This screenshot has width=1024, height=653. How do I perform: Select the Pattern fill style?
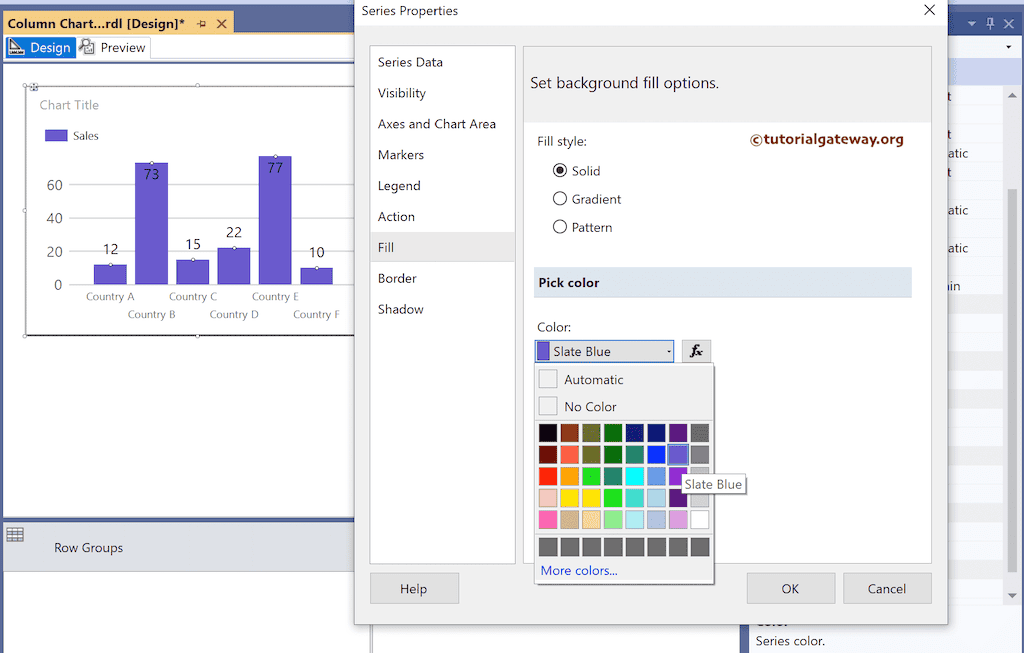coord(560,227)
